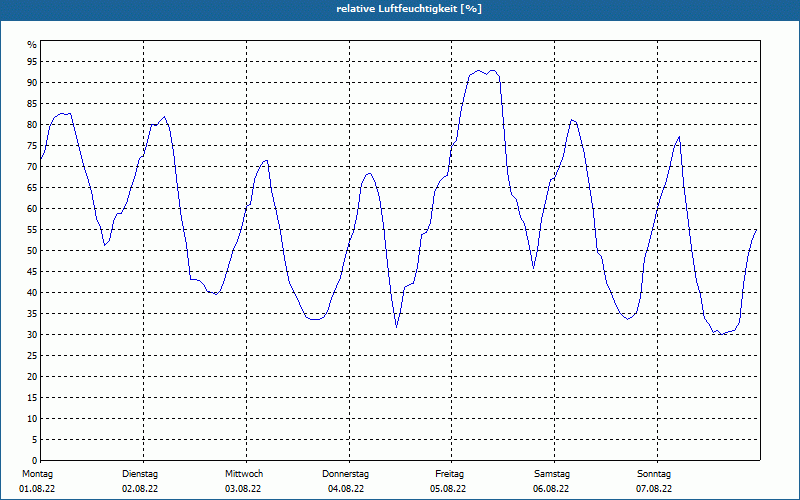This screenshot has width=800, height=500.
Task: Select the 80 y-axis label
Action: coord(32,124)
